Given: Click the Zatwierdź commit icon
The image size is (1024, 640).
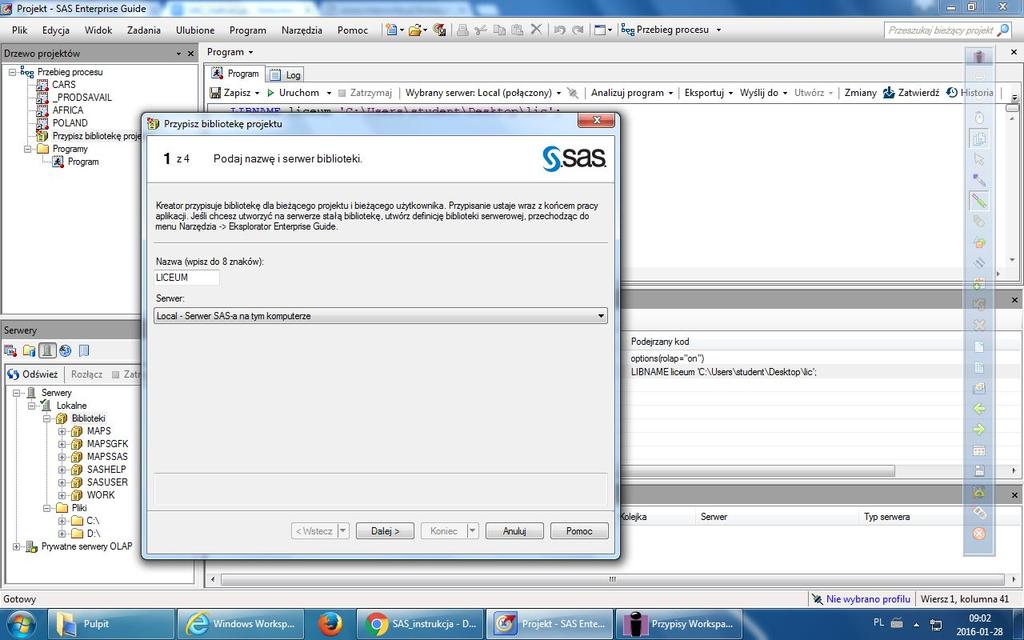Looking at the screenshot, I should click(889, 93).
